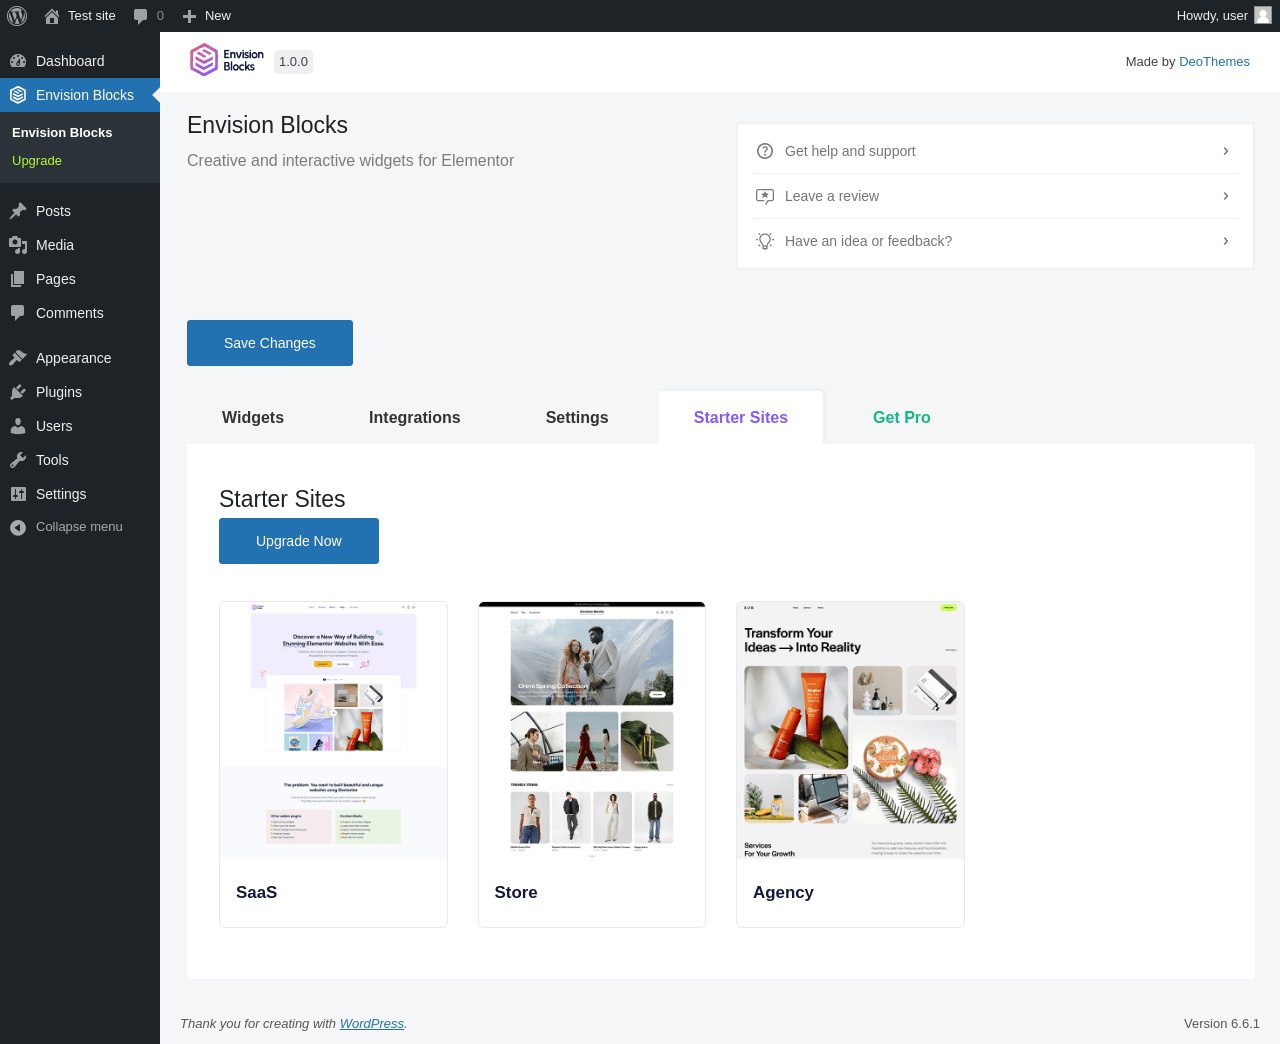The width and height of the screenshot is (1280, 1044).
Task: Open Envision Blocks submenu item
Action: click(62, 132)
